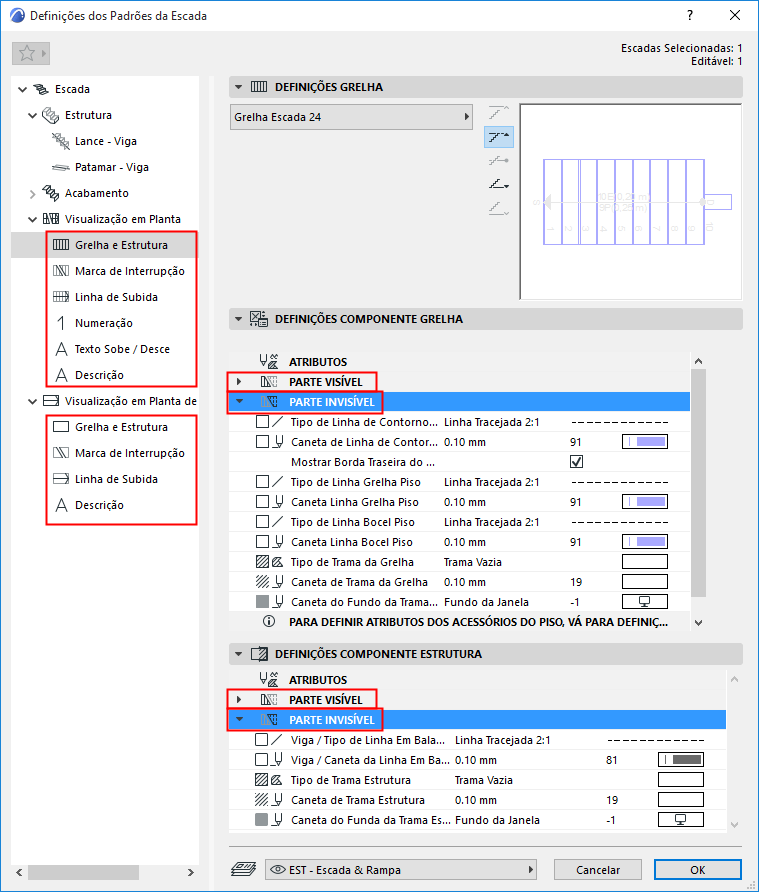Toggle Tipo de Linha Grelha Piso checkbox
Viewport: 759px width, 892px height.
(x=262, y=482)
